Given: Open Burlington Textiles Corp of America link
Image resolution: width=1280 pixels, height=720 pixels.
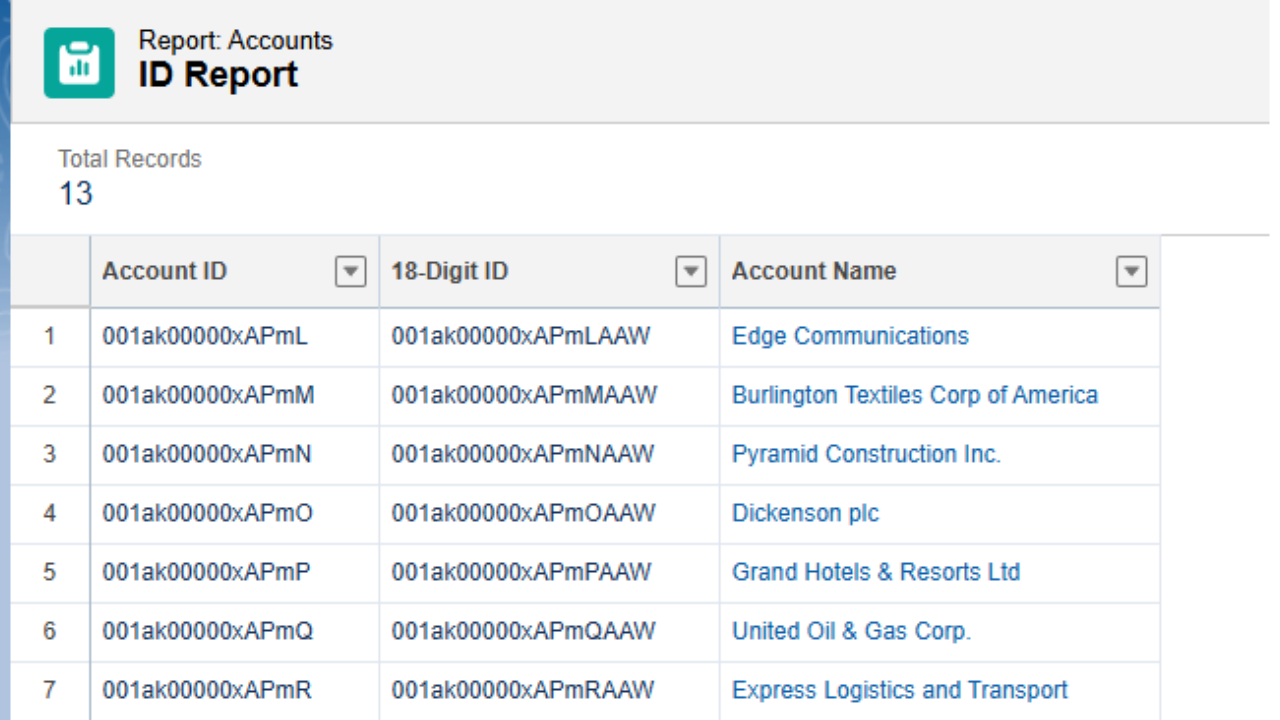Looking at the screenshot, I should click(914, 395).
